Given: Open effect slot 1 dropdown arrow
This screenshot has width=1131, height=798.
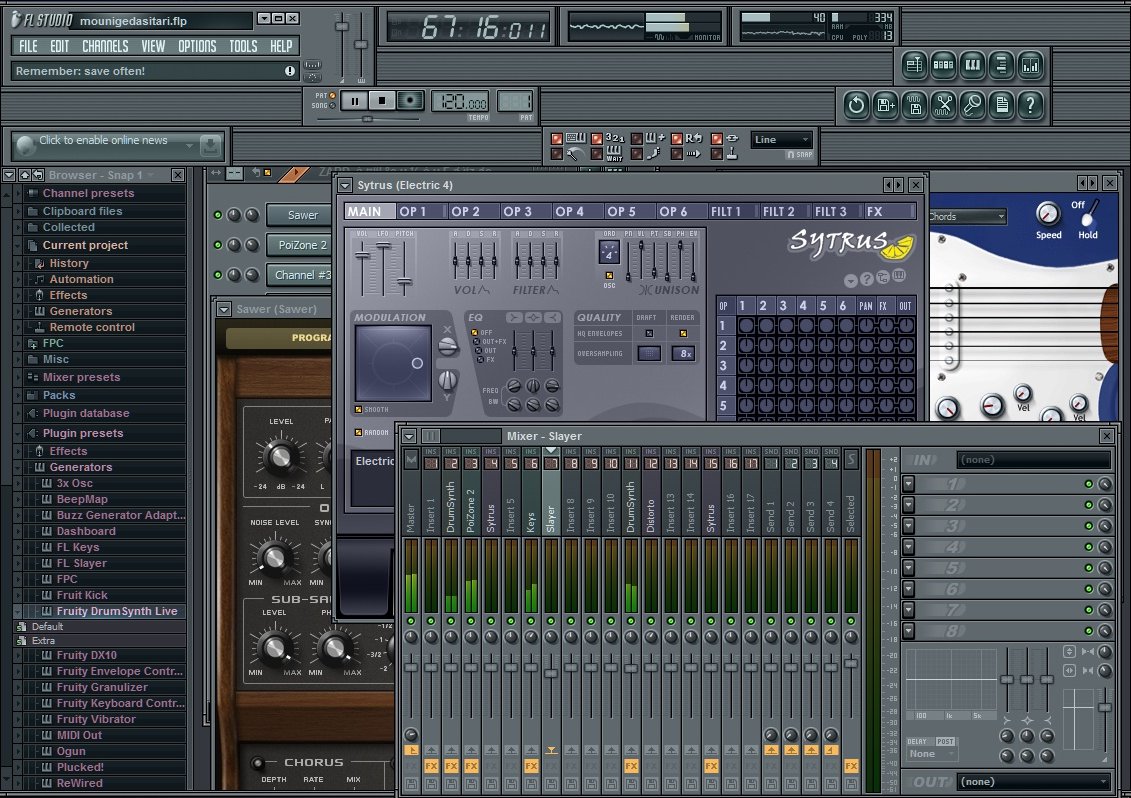Looking at the screenshot, I should pyautogui.click(x=909, y=484).
